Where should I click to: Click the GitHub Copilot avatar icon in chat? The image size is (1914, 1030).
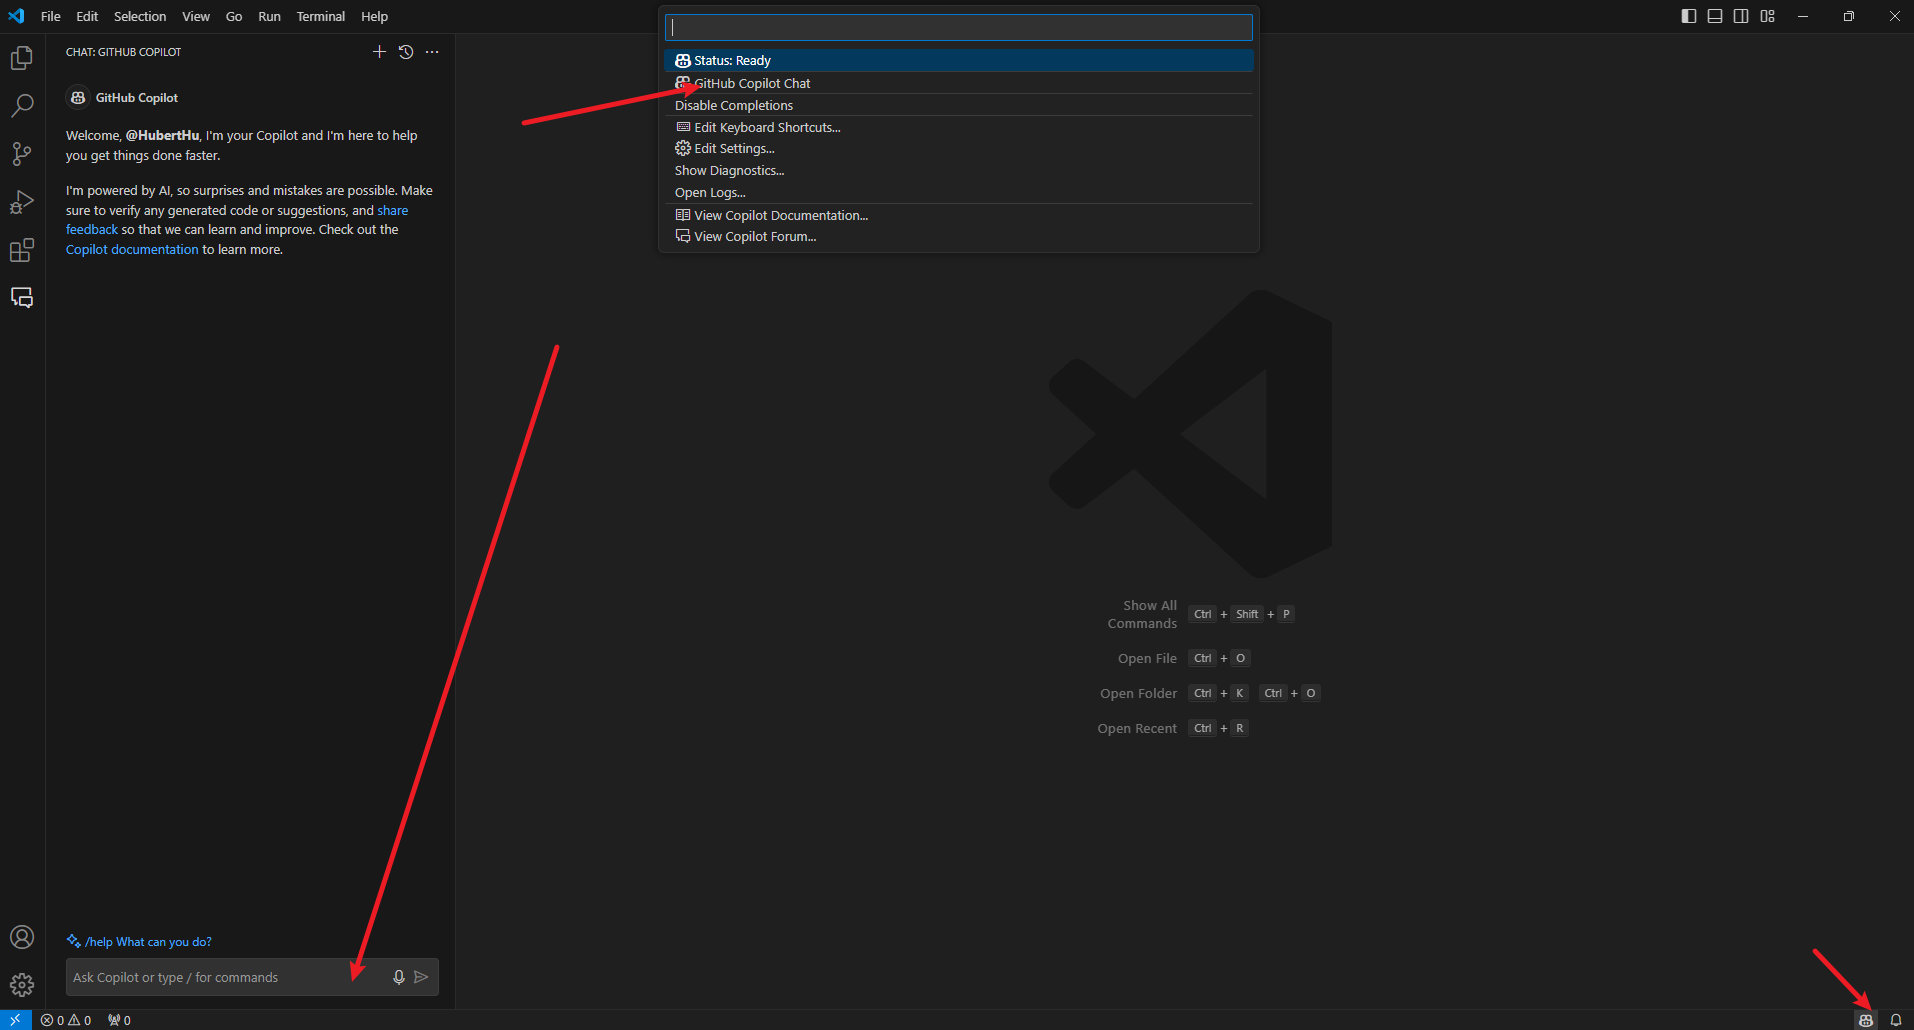78,98
